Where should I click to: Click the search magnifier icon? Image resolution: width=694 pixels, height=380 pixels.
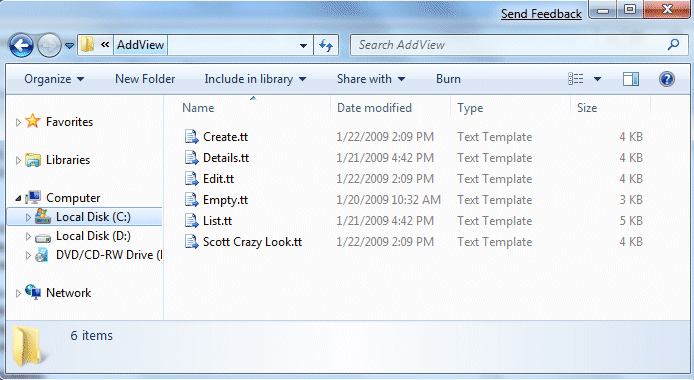click(x=673, y=44)
